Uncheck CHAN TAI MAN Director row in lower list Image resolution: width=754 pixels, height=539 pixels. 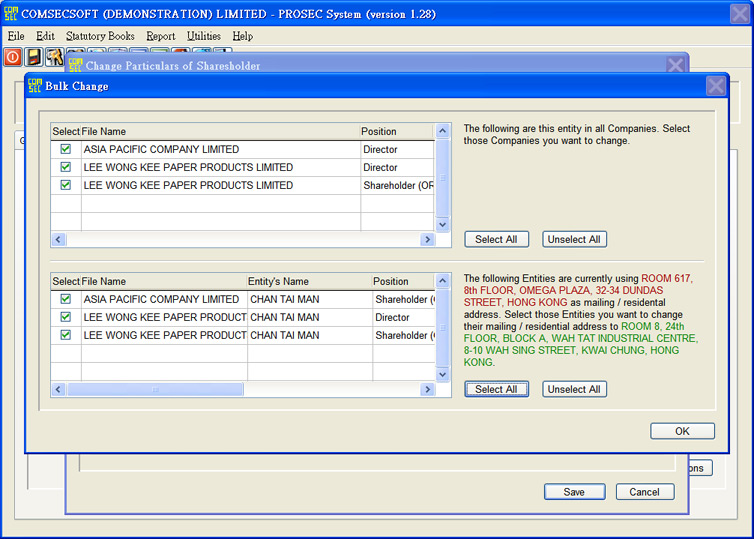click(66, 318)
